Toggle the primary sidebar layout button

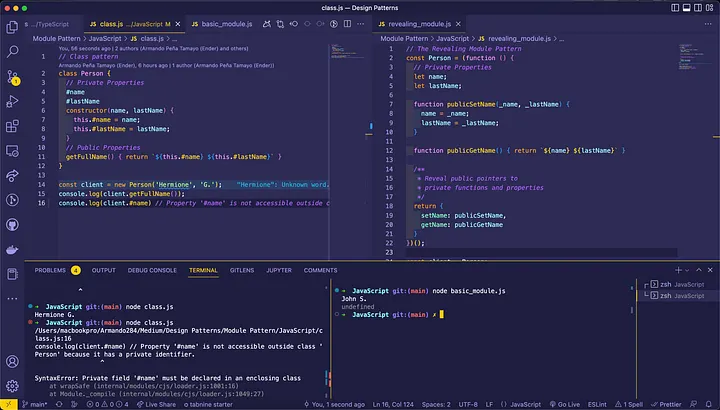tap(675, 8)
